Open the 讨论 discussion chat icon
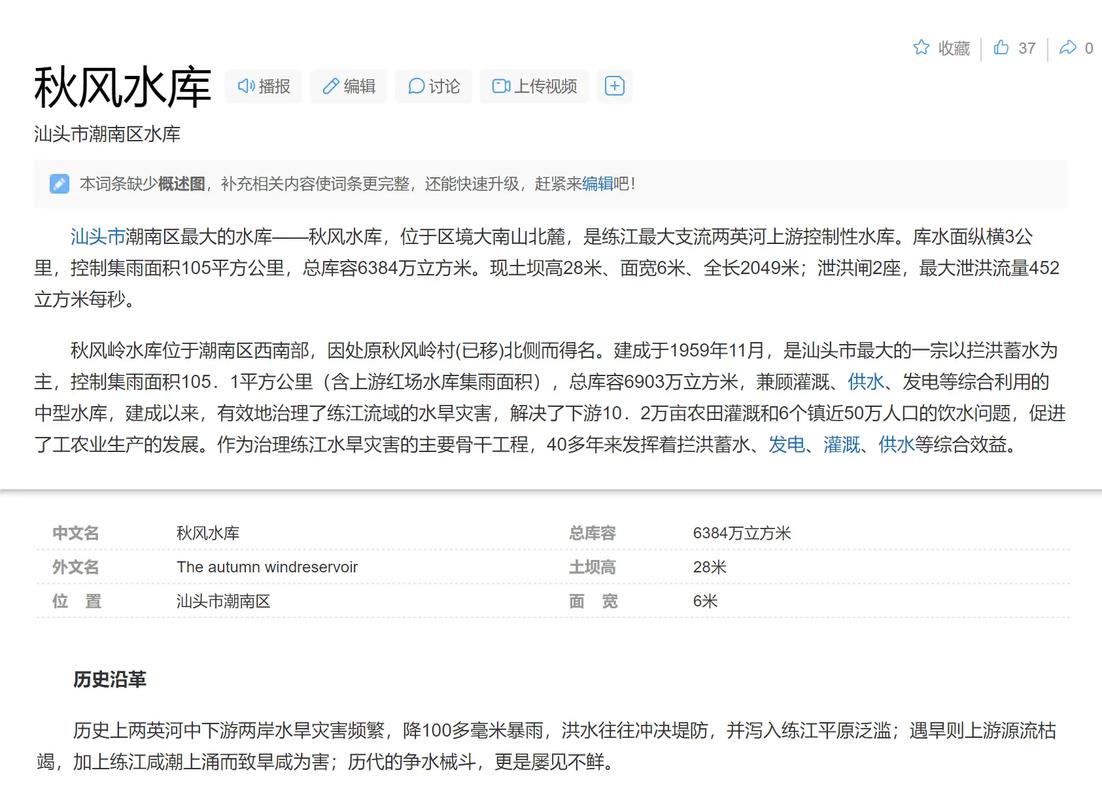The height and width of the screenshot is (800, 1102). coord(414,86)
